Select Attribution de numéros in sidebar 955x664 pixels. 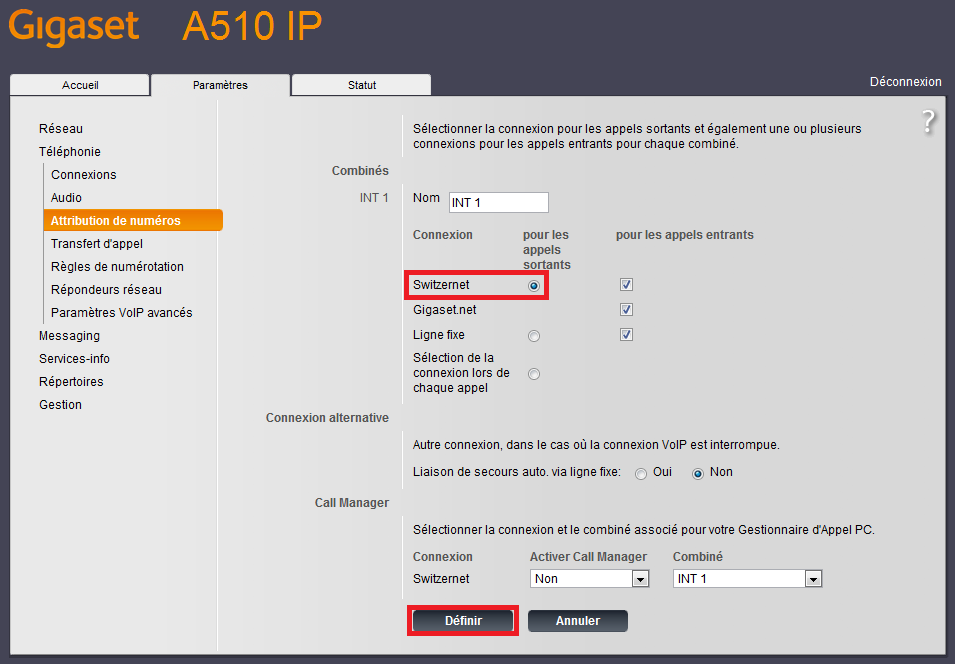pos(133,221)
